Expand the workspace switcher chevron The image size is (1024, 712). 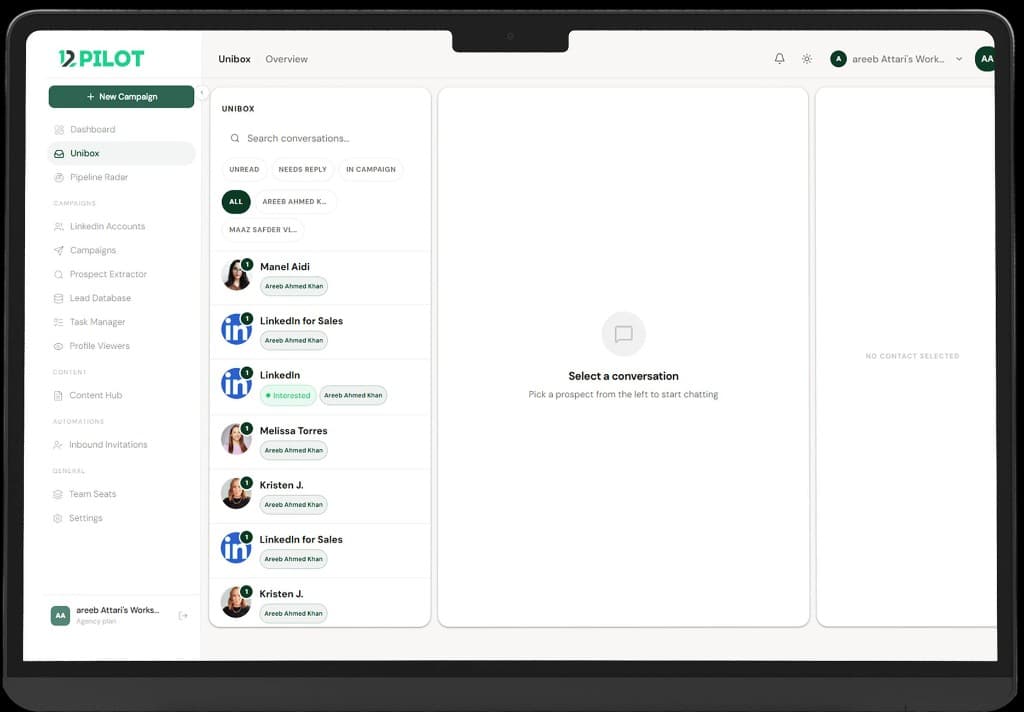click(959, 59)
